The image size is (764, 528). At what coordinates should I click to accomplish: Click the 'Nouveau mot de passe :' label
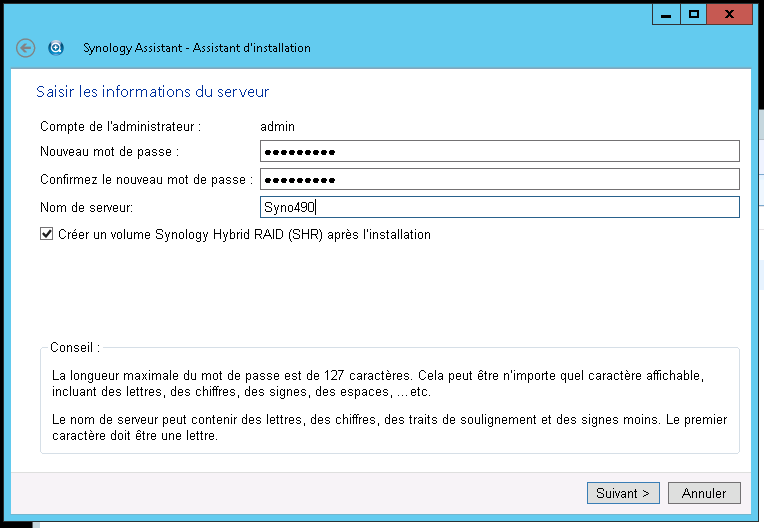click(x=110, y=151)
